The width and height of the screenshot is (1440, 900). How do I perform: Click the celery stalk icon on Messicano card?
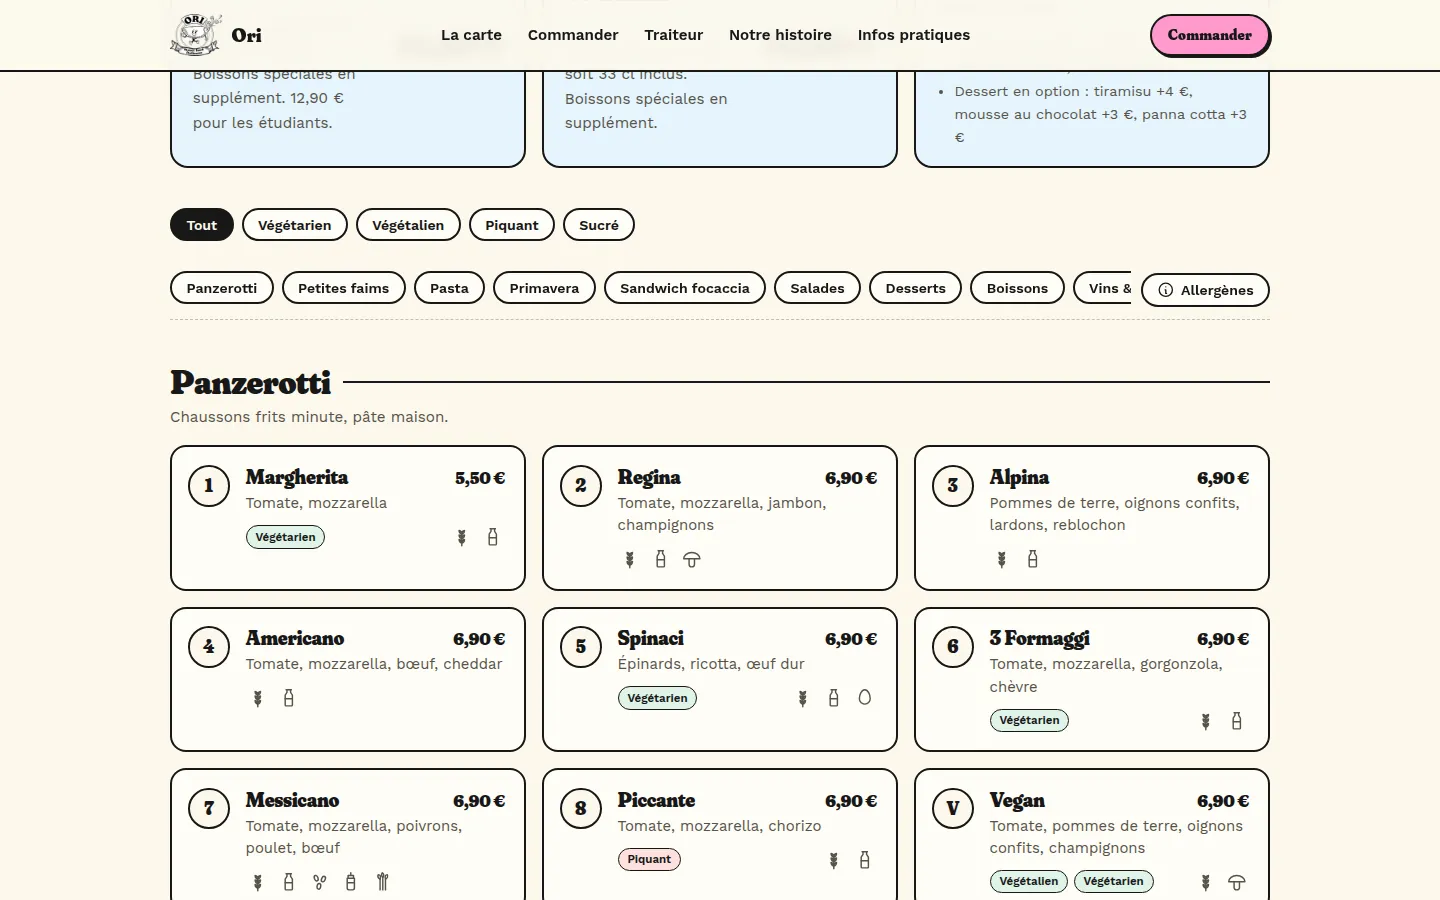click(x=382, y=882)
